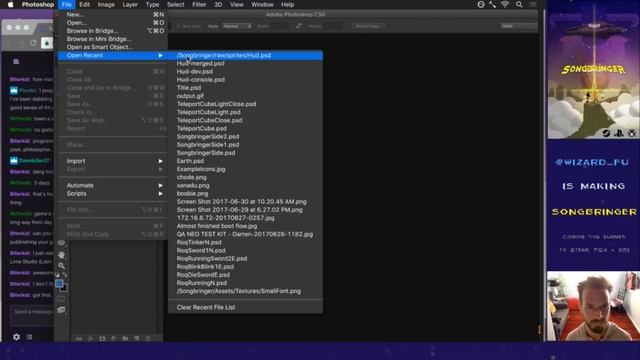Click the PlayStation logo on the Songbringer poster
The width and height of the screenshot is (640, 360).
(x=619, y=133)
